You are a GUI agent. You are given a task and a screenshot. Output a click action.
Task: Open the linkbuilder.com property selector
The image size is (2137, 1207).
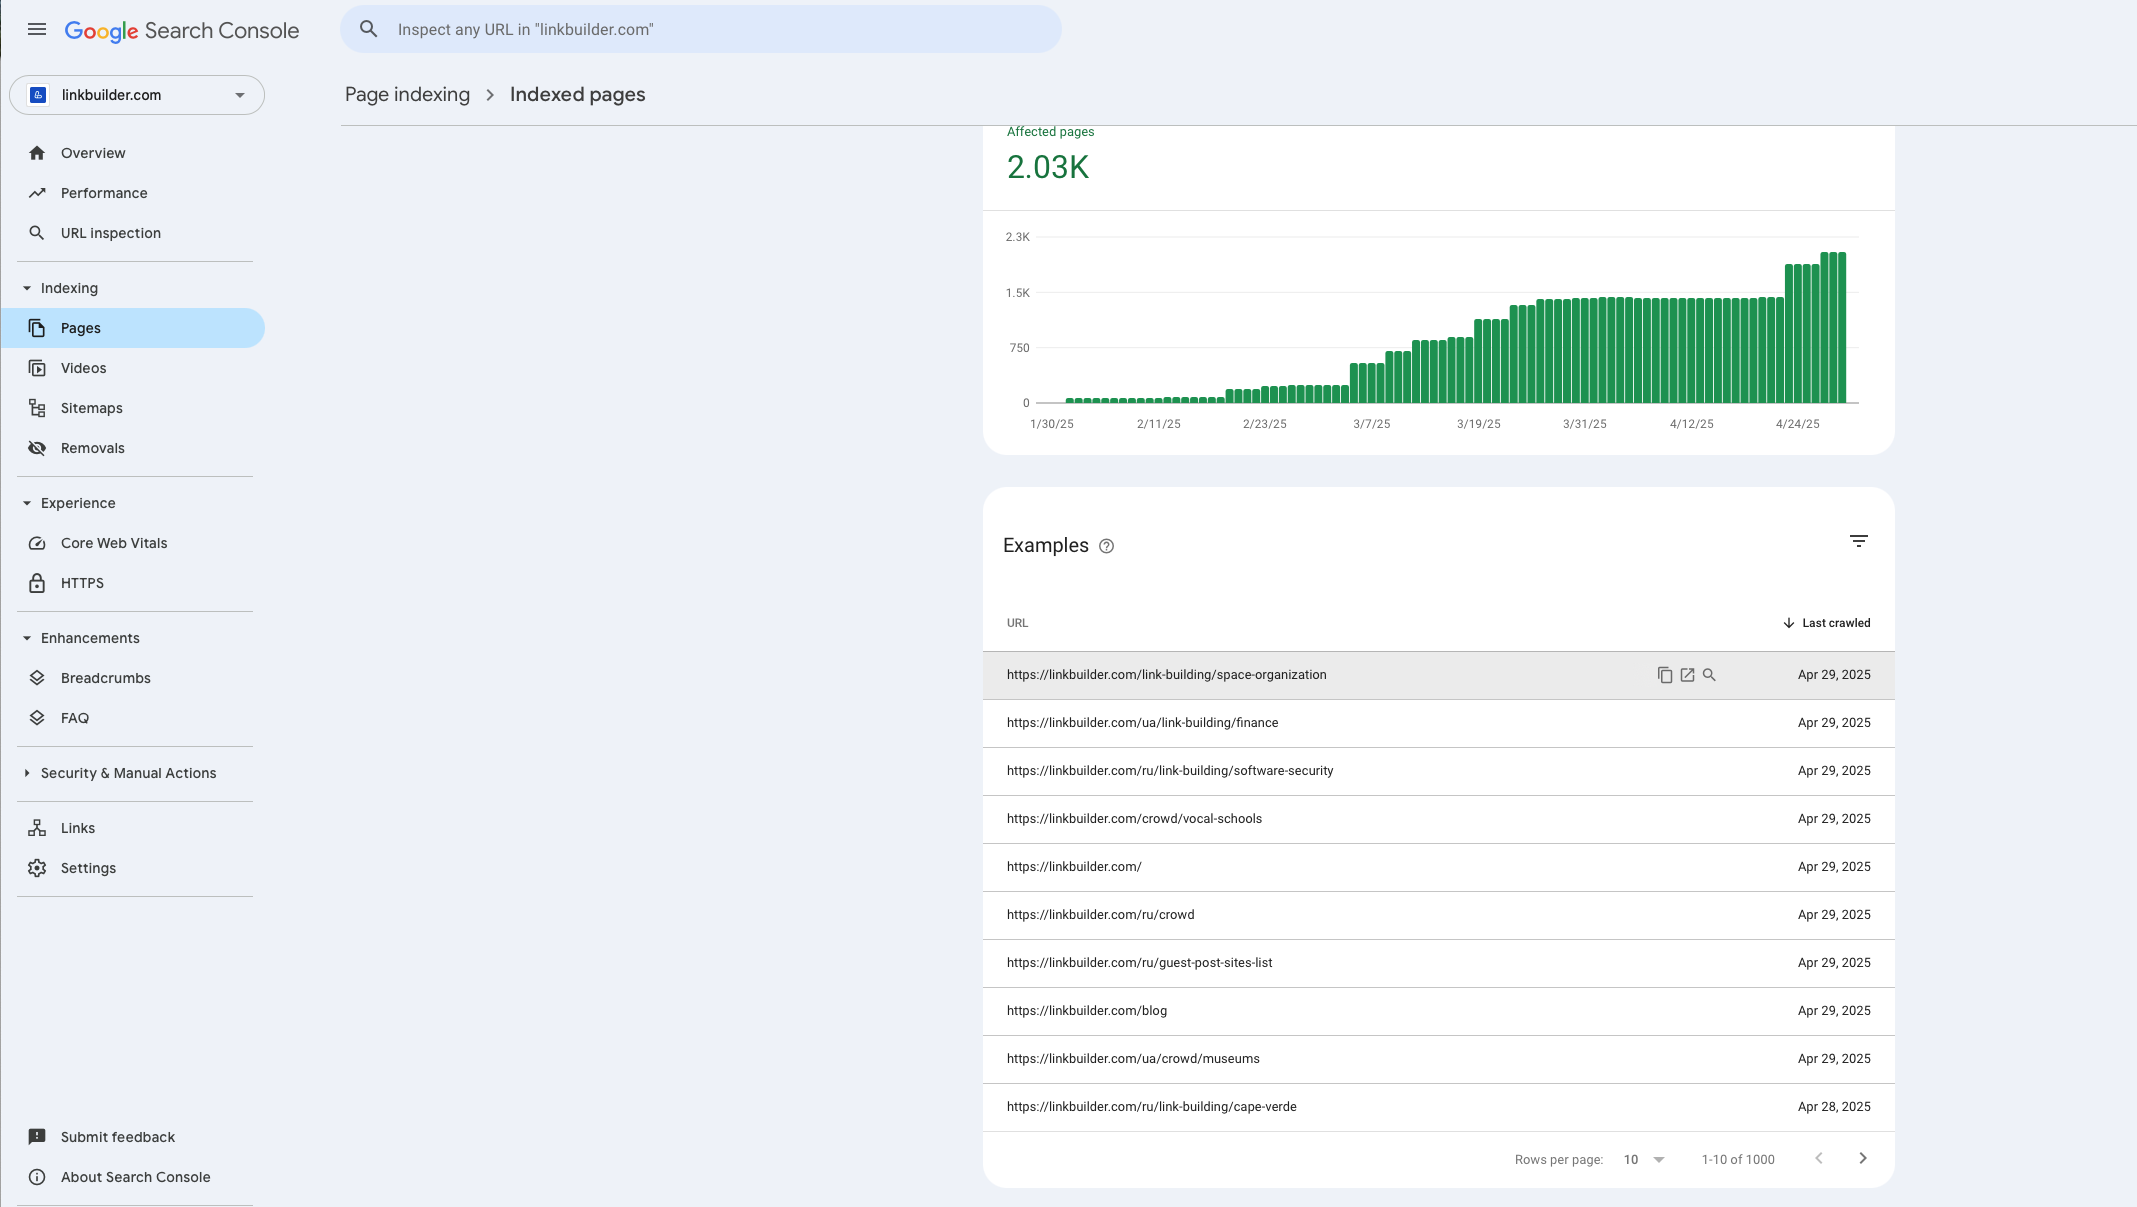coord(137,95)
